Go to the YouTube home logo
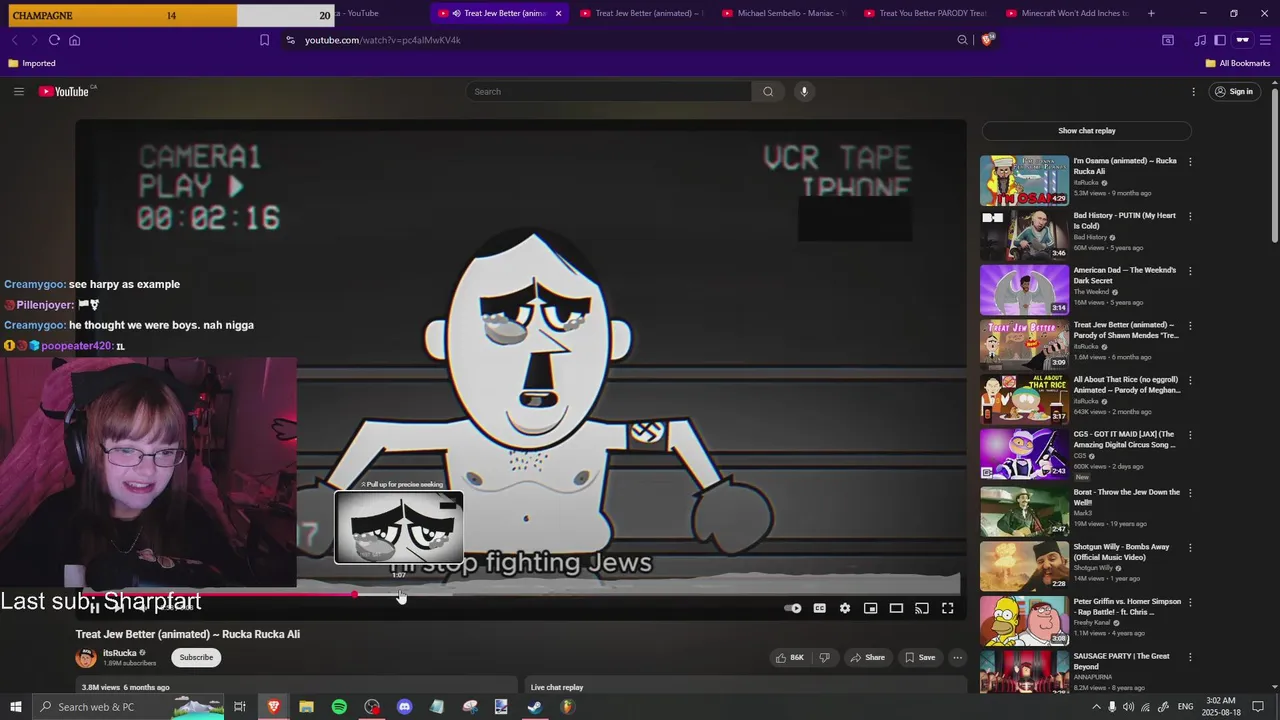Viewport: 1280px width, 720px height. [66, 91]
